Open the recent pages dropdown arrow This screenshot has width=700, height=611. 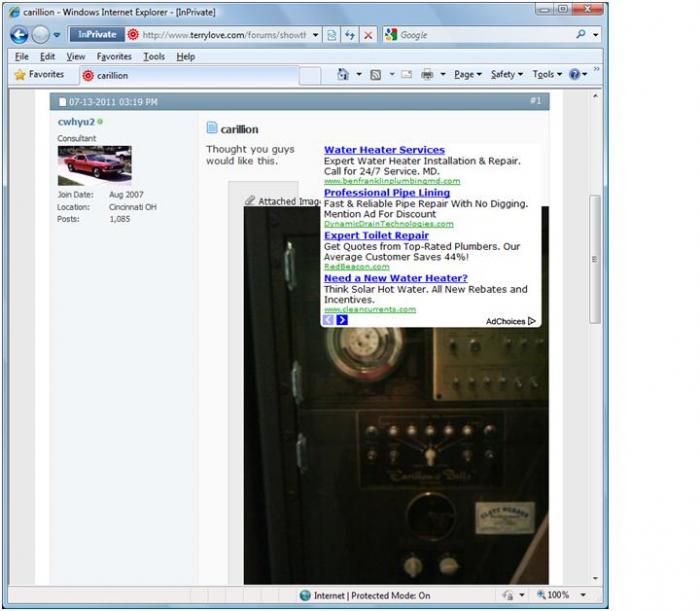pos(57,35)
